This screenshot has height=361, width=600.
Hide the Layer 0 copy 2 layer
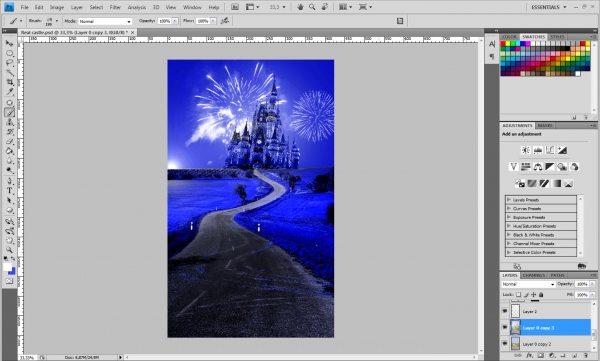(x=504, y=344)
